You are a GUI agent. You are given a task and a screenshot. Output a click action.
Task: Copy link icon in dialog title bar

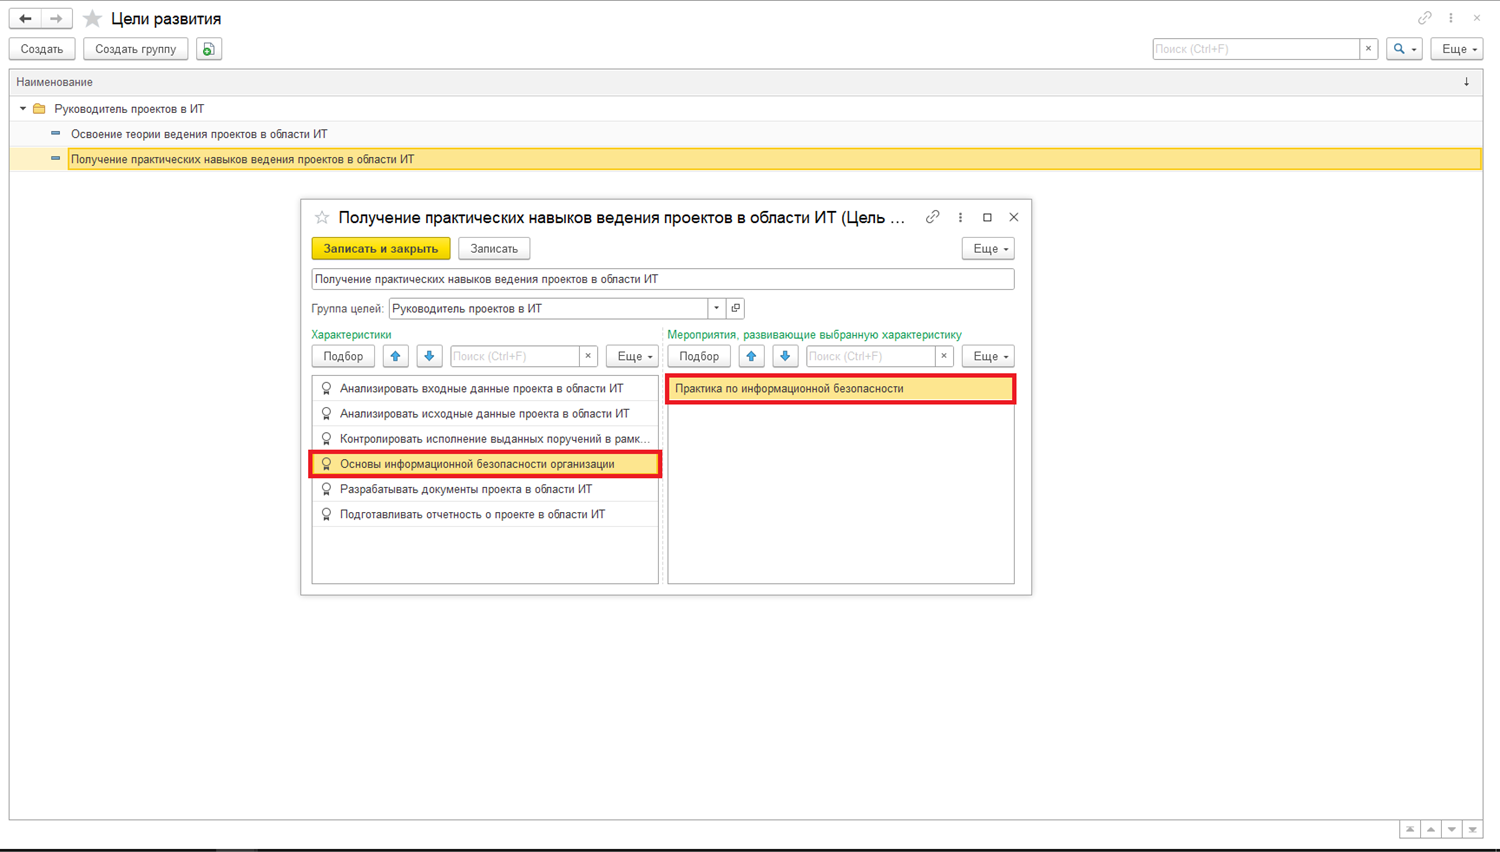click(x=933, y=217)
